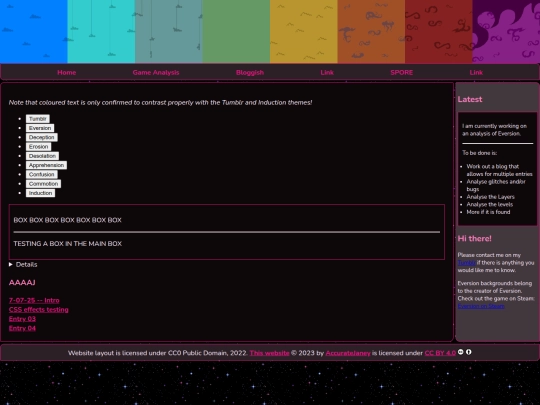Click the Analyse the levels list item
Viewport: 540px width, 405px height.
[x=490, y=205]
